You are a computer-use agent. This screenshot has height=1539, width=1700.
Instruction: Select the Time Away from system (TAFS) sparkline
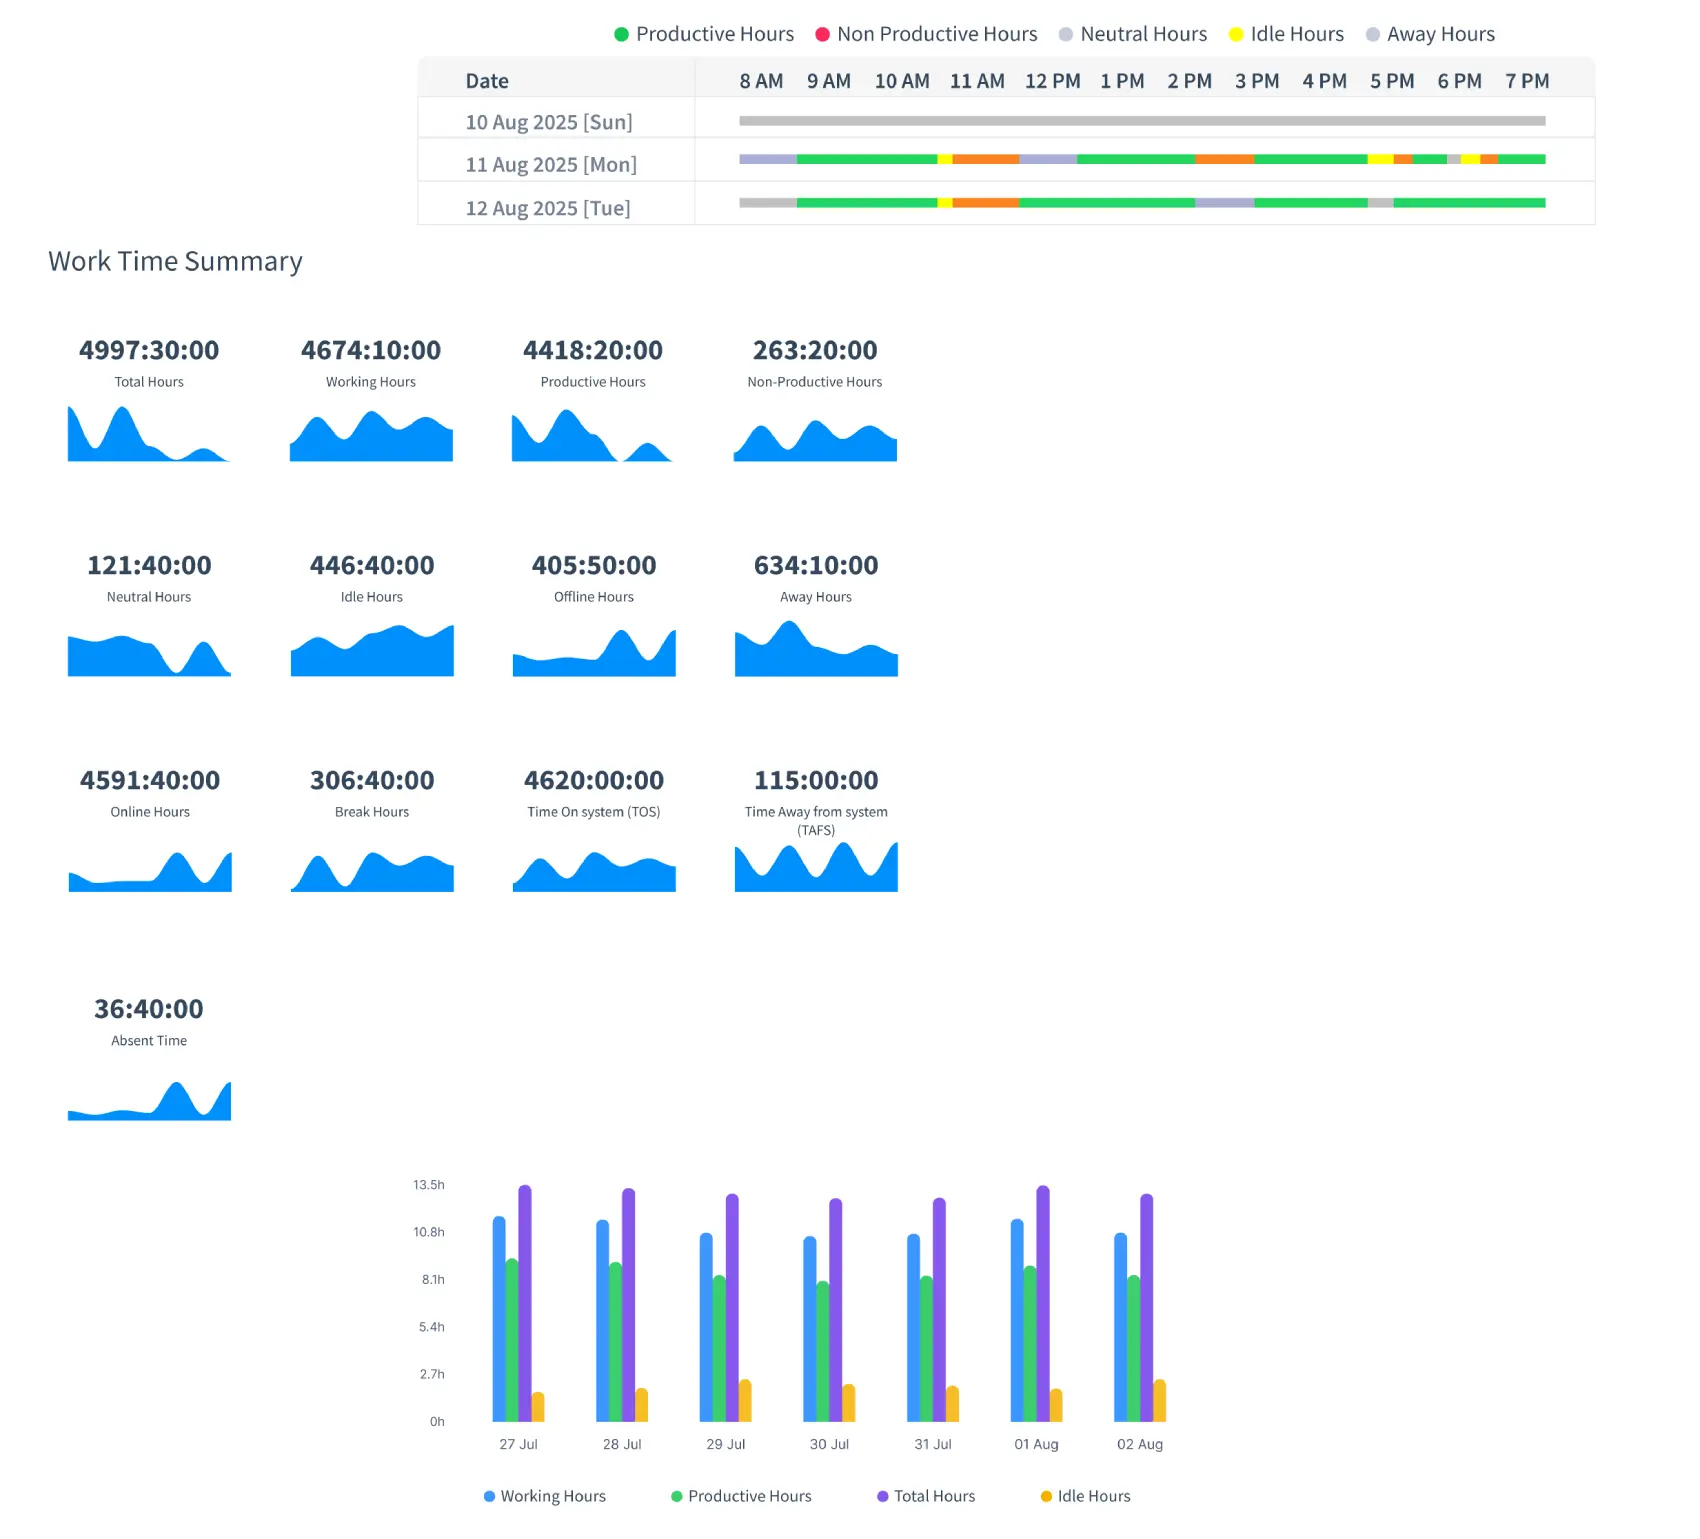tap(816, 868)
